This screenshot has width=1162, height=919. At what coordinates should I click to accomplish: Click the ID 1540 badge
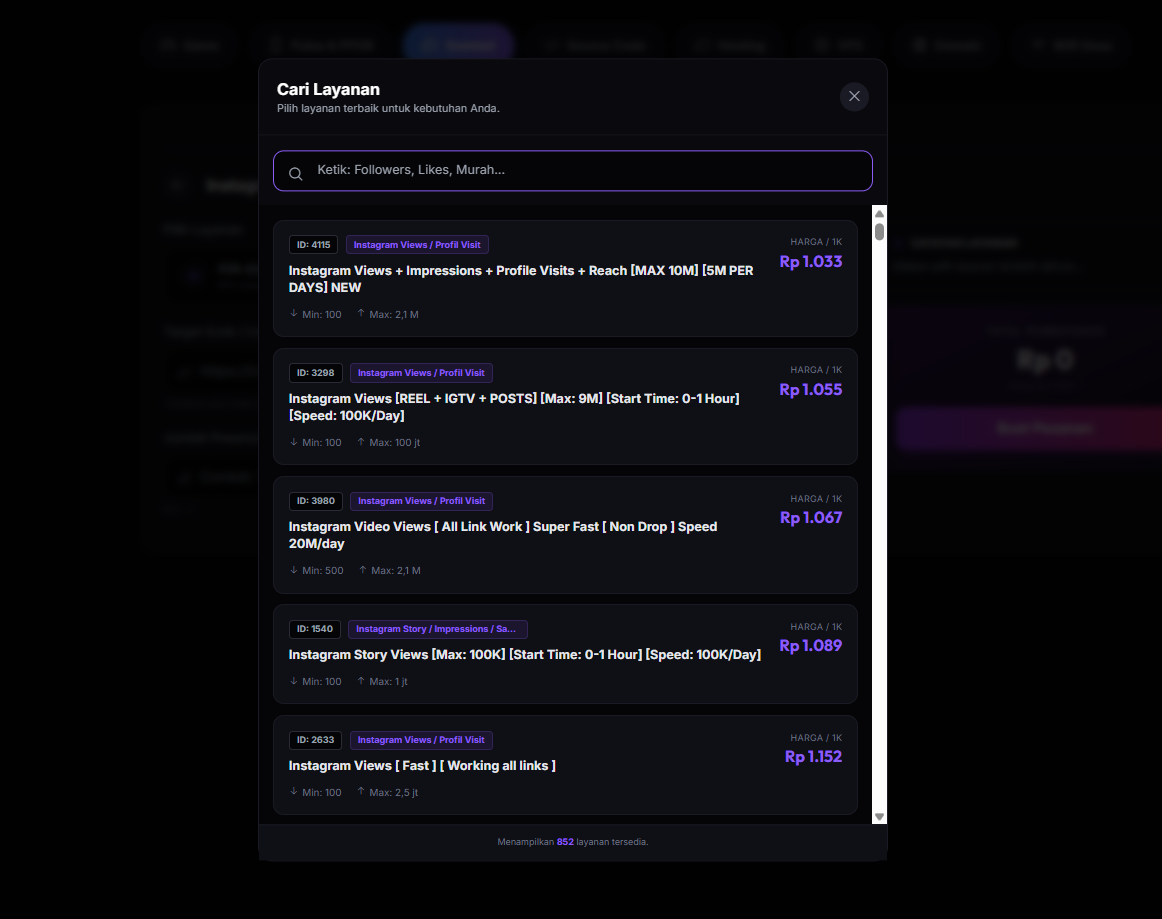coord(314,629)
